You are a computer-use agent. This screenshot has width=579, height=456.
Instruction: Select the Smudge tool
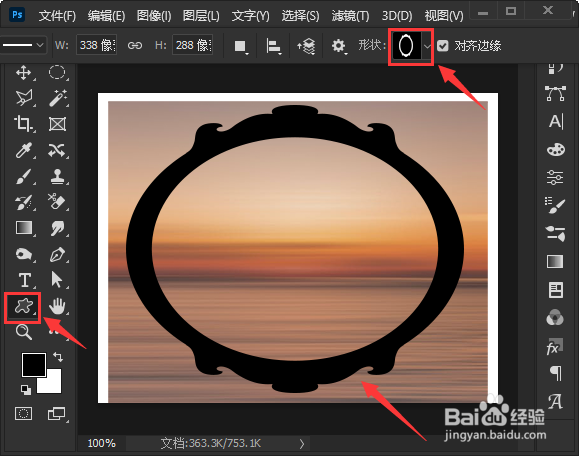57,228
